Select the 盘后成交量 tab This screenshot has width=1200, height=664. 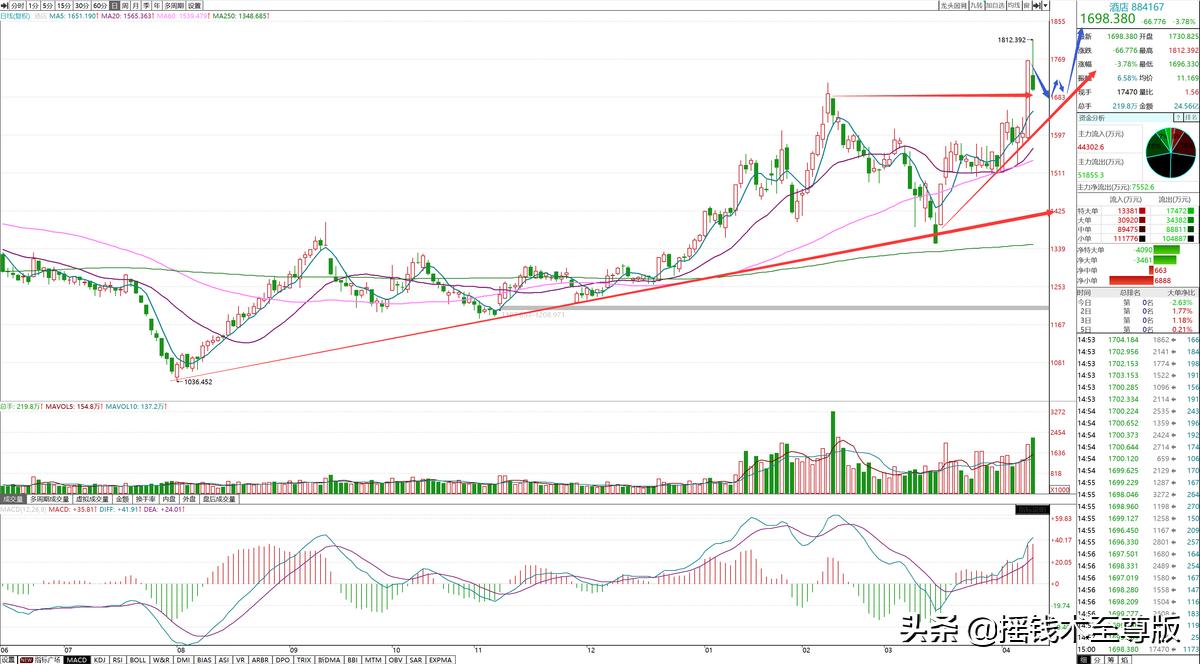point(220,498)
